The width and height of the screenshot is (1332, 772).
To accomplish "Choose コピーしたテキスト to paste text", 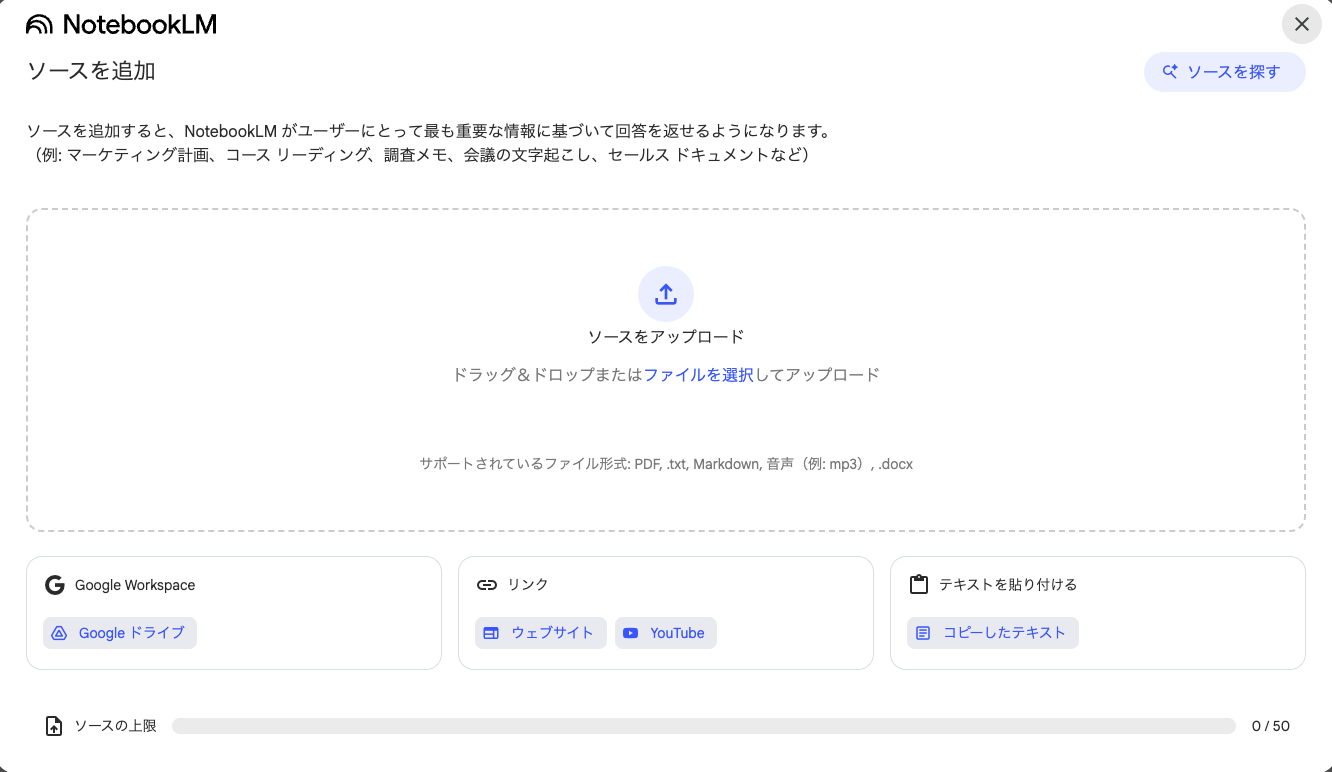I will pyautogui.click(x=992, y=632).
